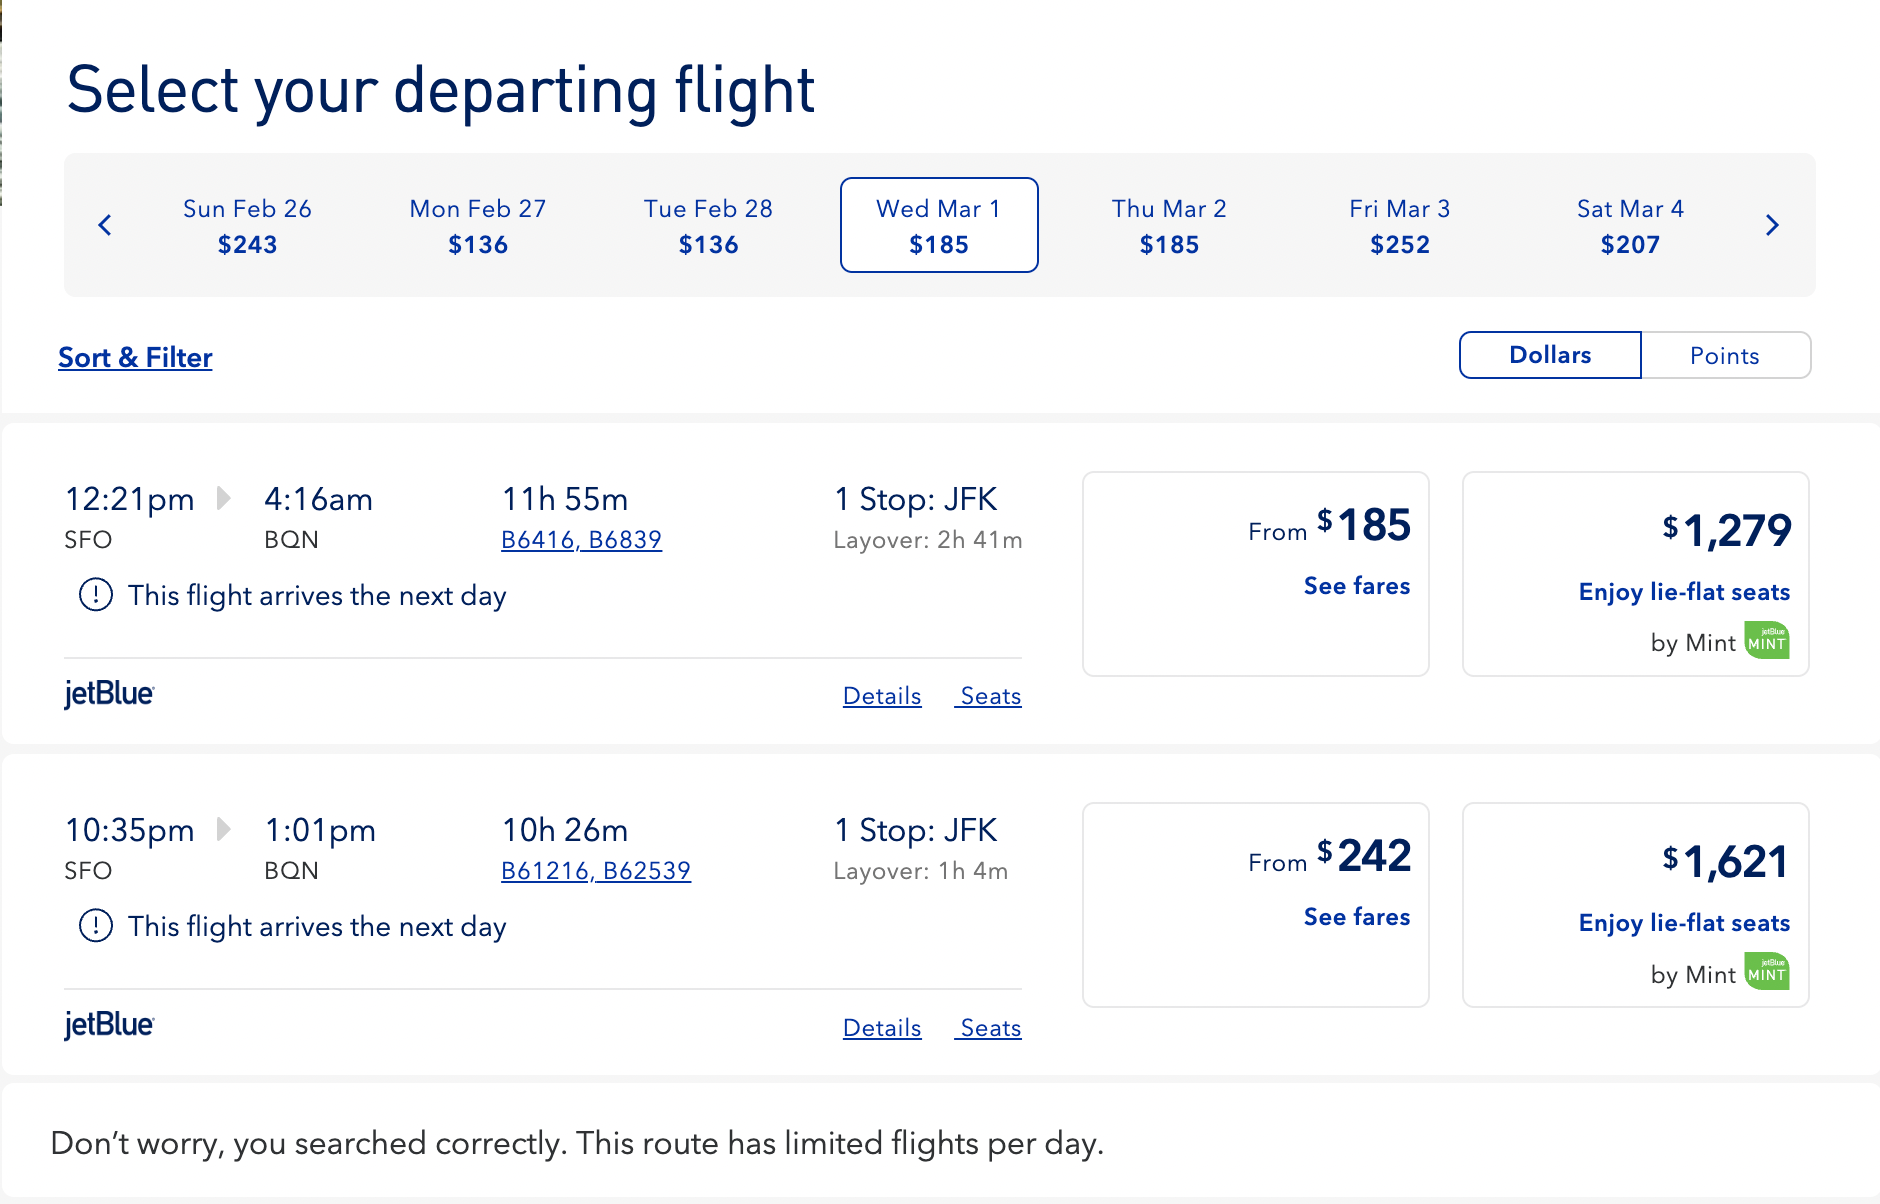Click the next dates arrow
The image size is (1880, 1204).
[x=1772, y=225]
